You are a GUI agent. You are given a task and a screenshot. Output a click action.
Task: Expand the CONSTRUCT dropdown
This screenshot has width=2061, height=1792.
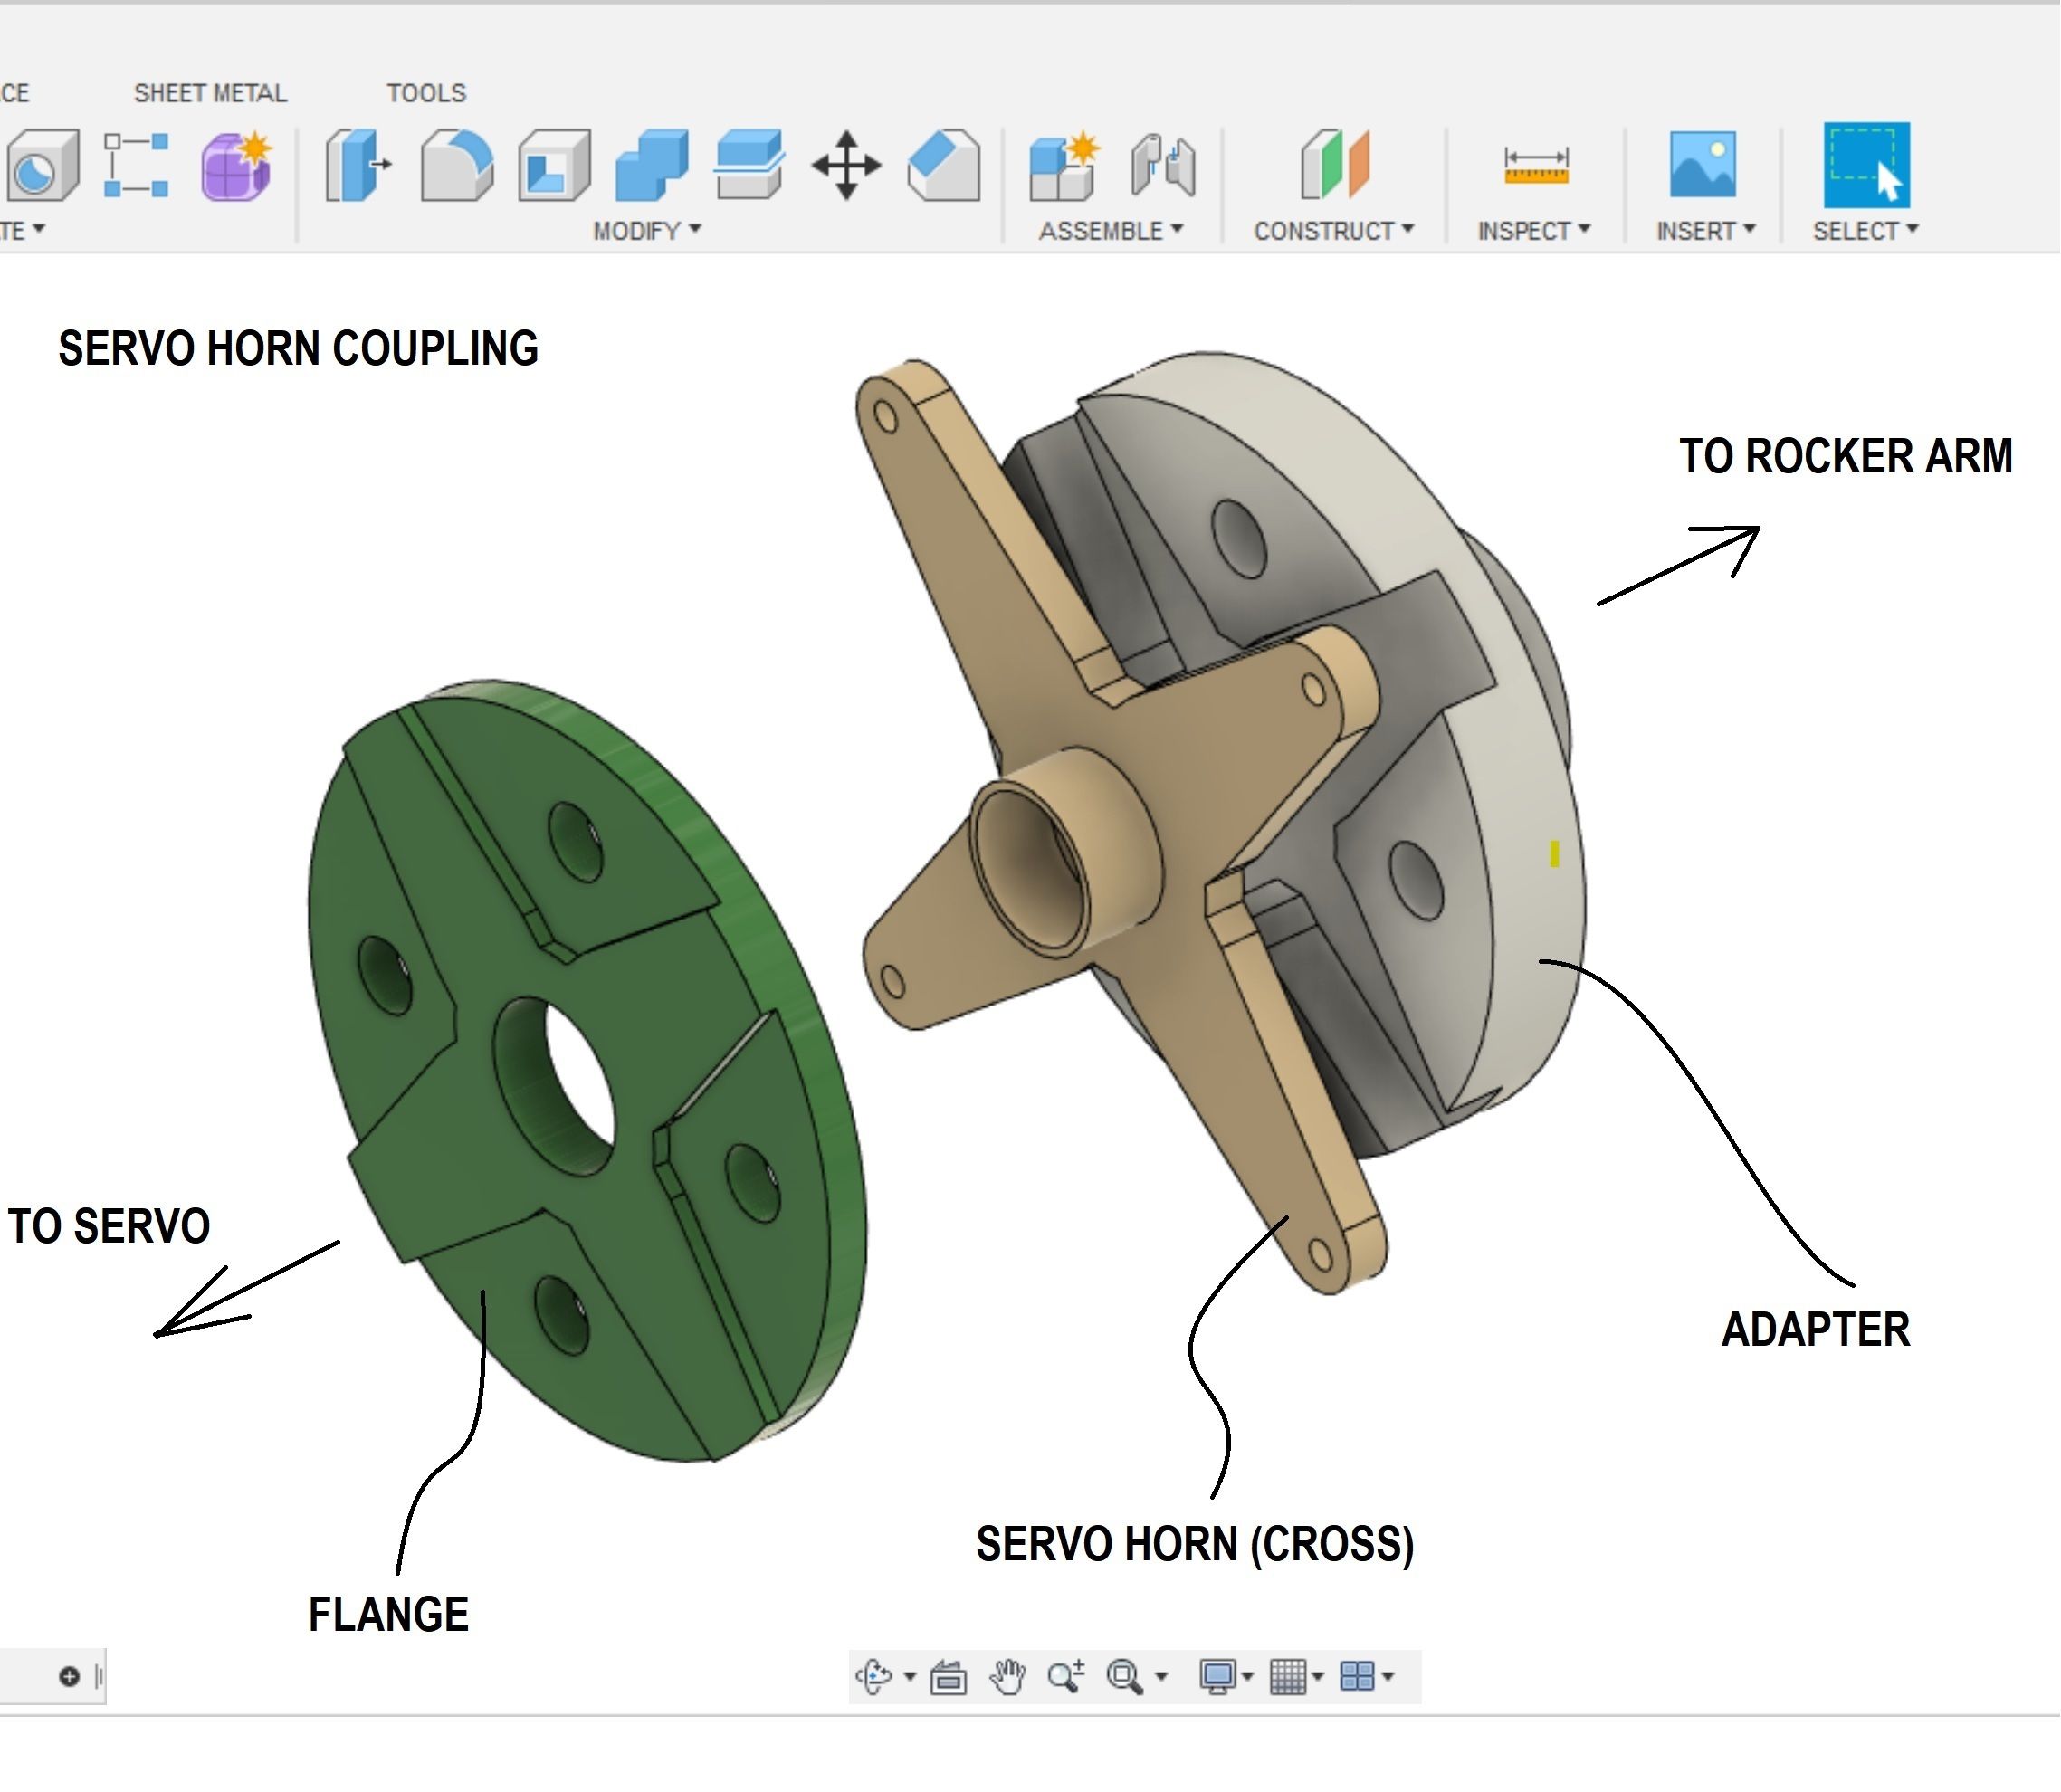(1332, 230)
